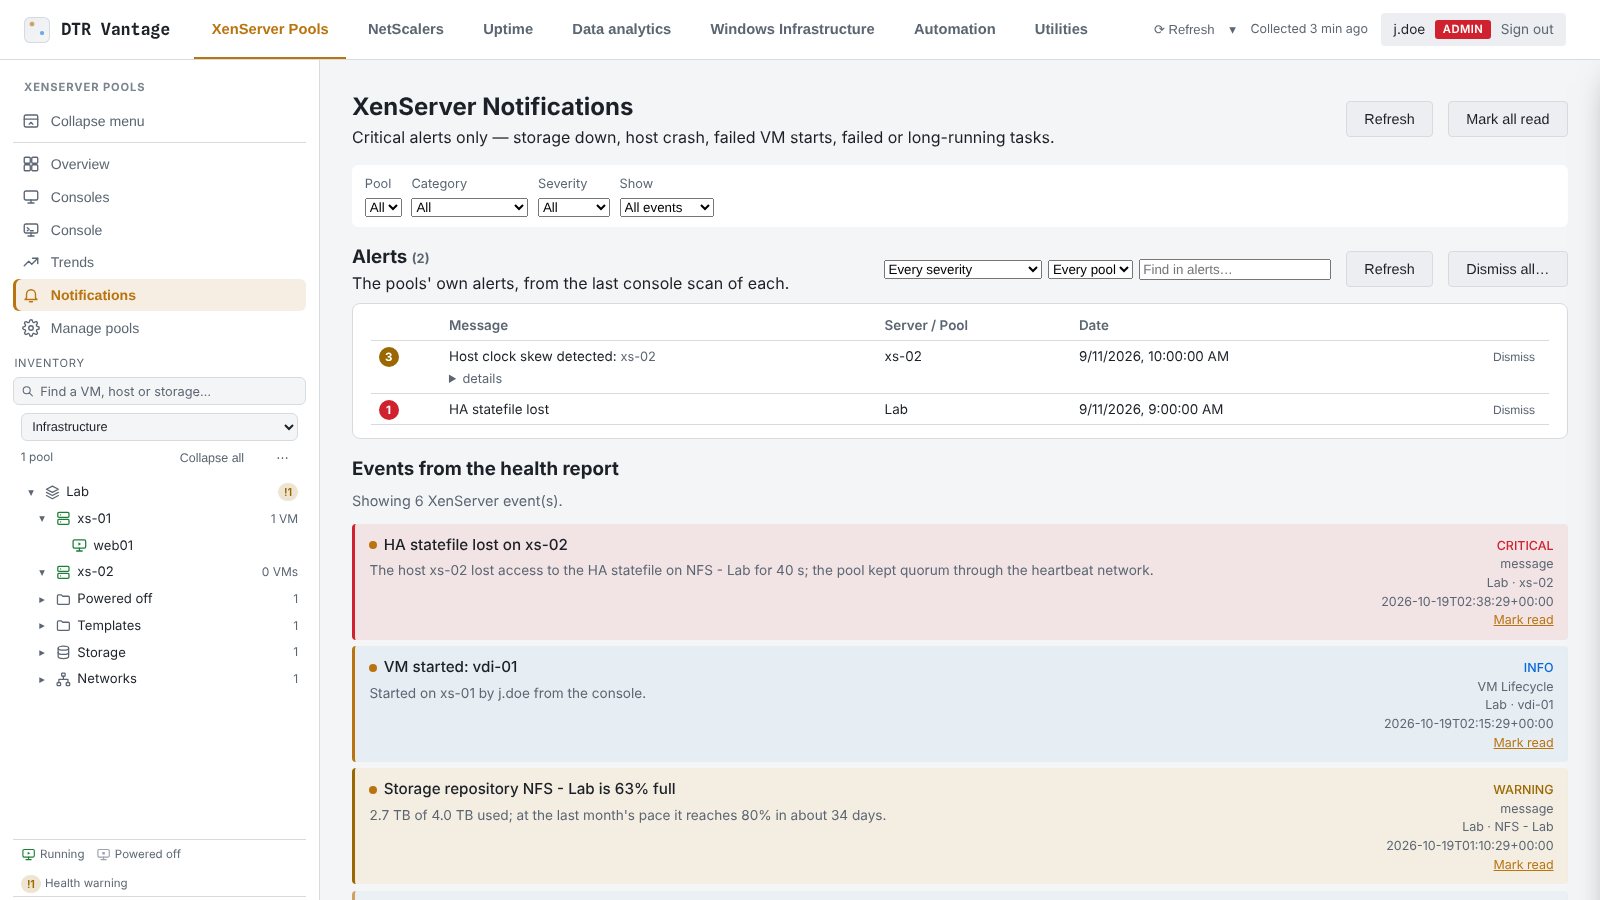Click the Notifications bell icon
The width and height of the screenshot is (1600, 900).
coord(31,295)
